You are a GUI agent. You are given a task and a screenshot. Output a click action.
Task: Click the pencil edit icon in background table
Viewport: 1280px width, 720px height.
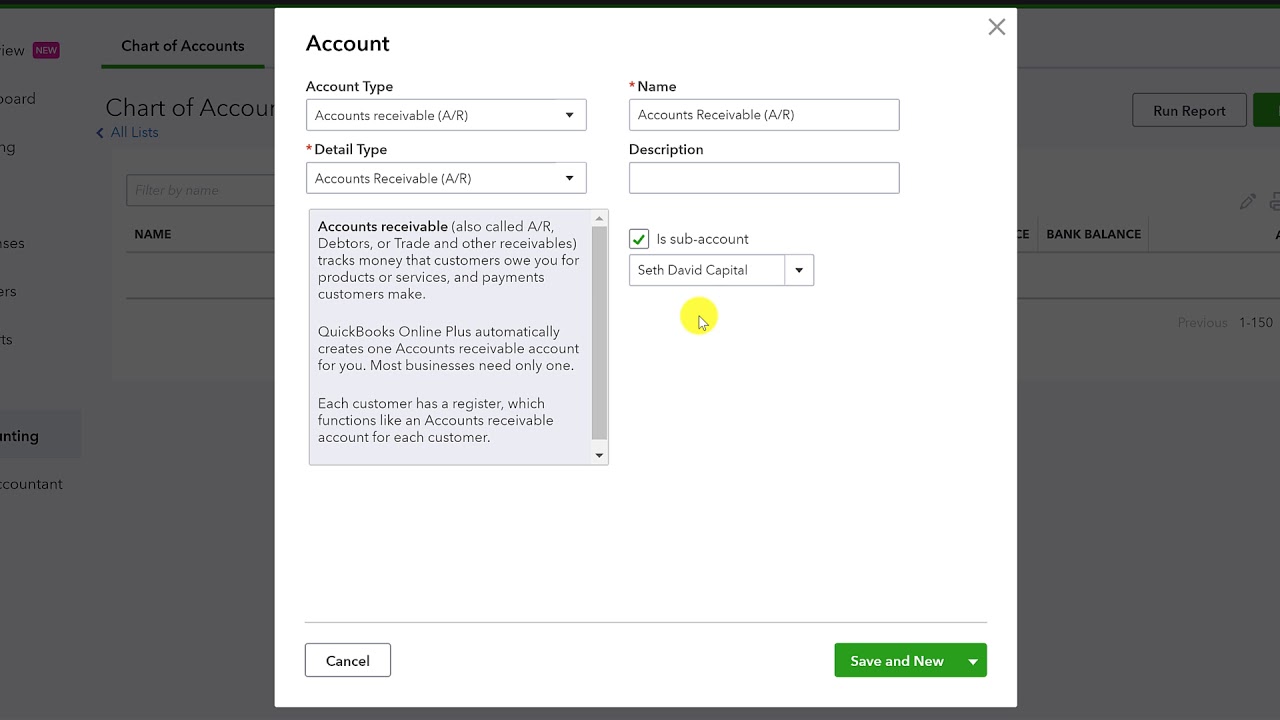pos(1247,202)
